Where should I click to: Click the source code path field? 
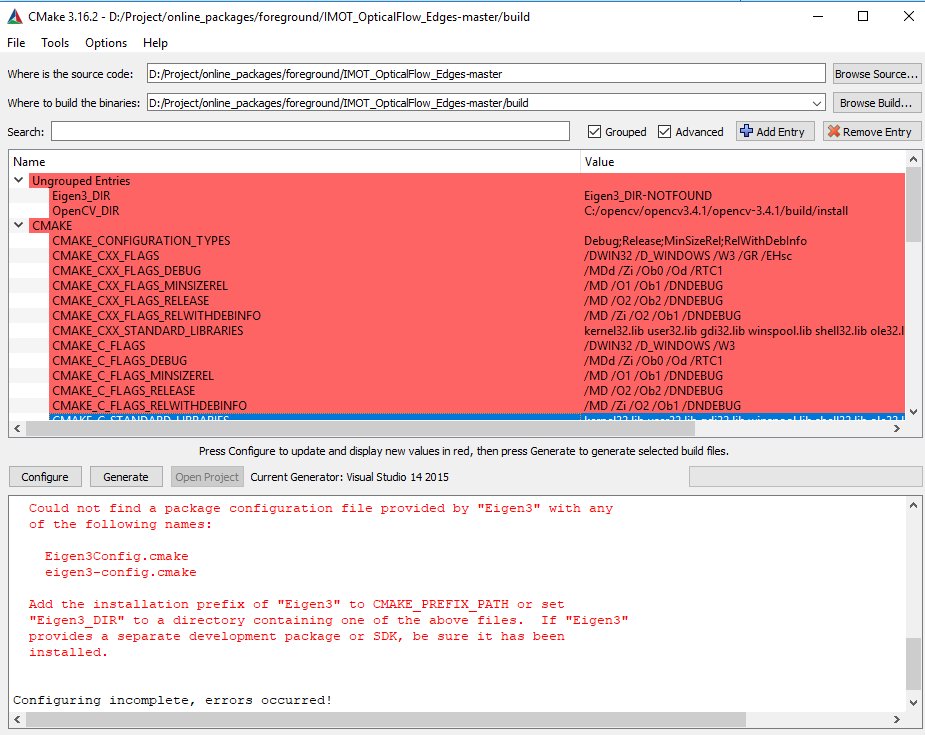tap(486, 74)
